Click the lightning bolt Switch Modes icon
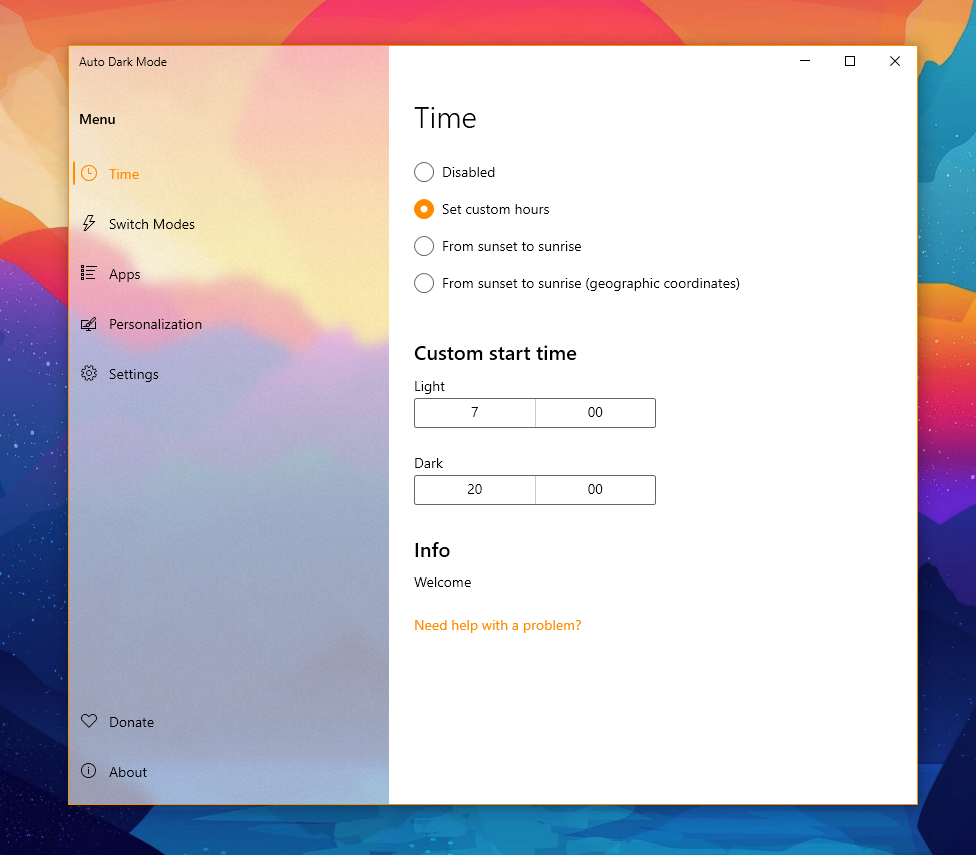Screen dimensions: 976x855 (x=89, y=223)
